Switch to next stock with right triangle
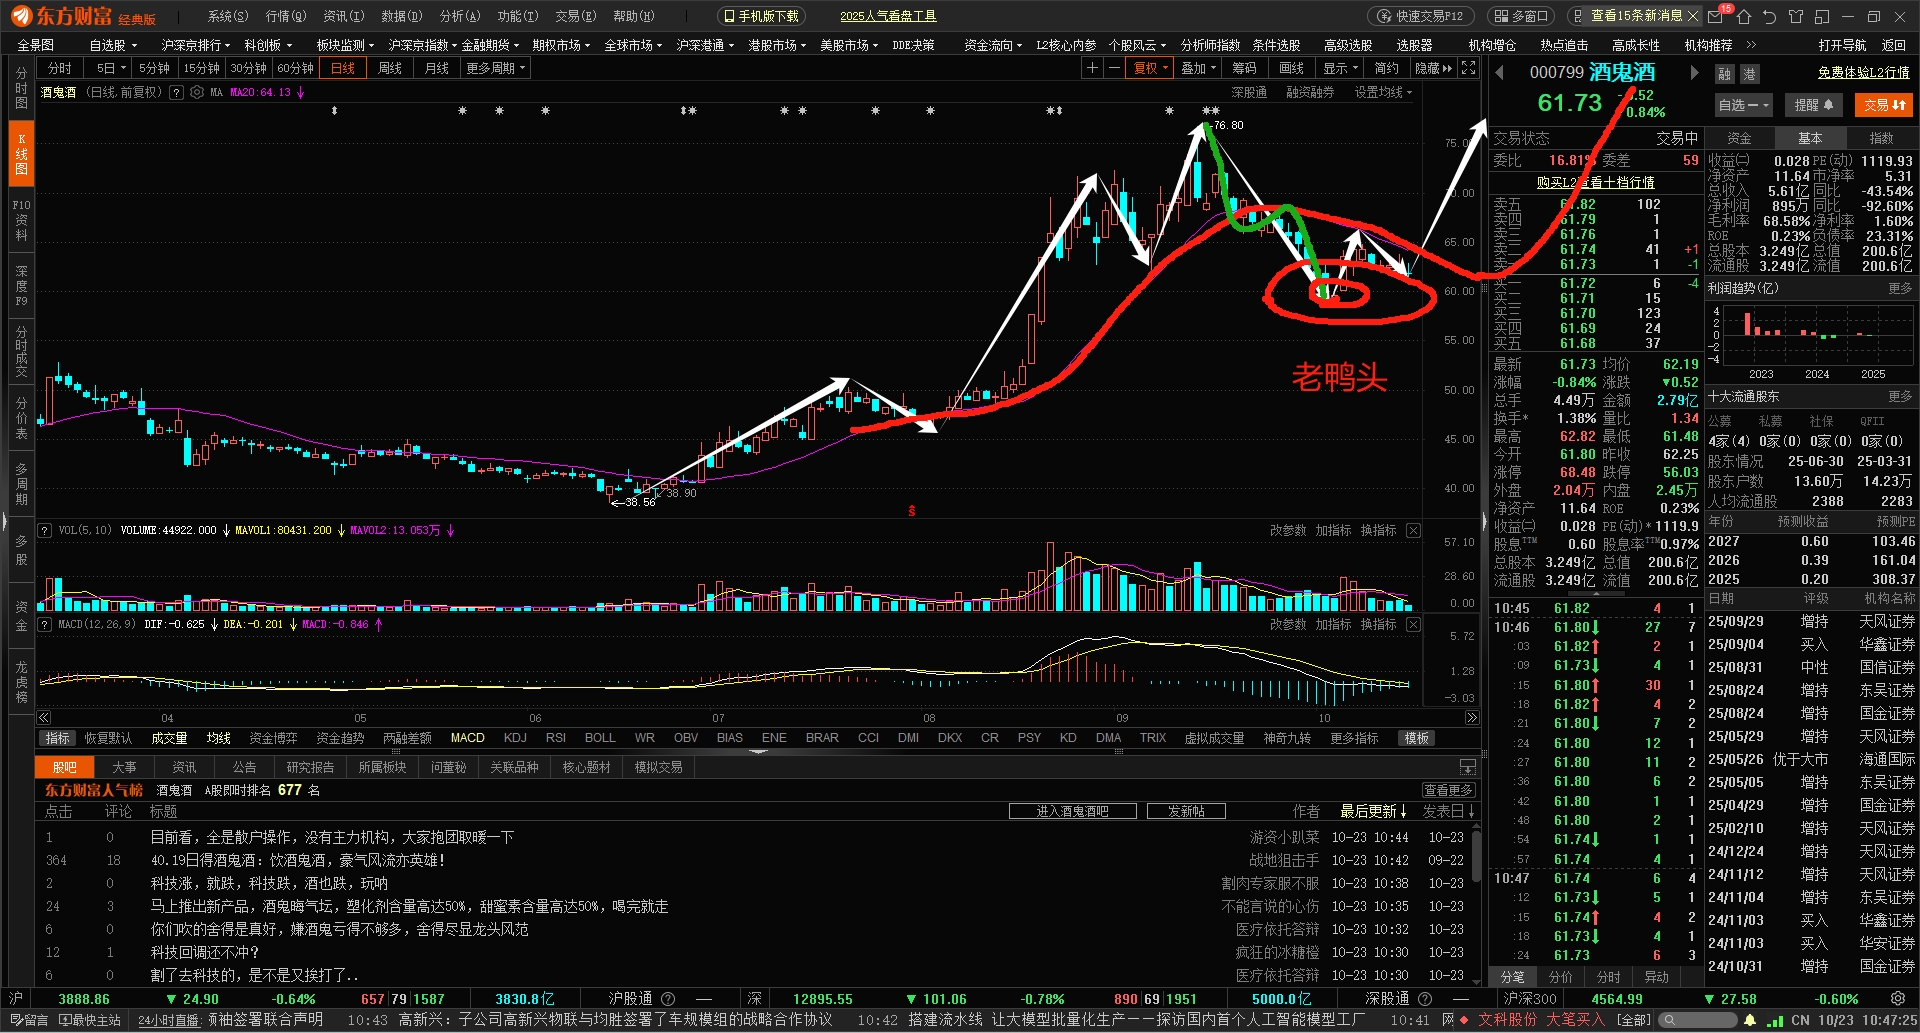Image resolution: width=1920 pixels, height=1033 pixels. click(1694, 72)
